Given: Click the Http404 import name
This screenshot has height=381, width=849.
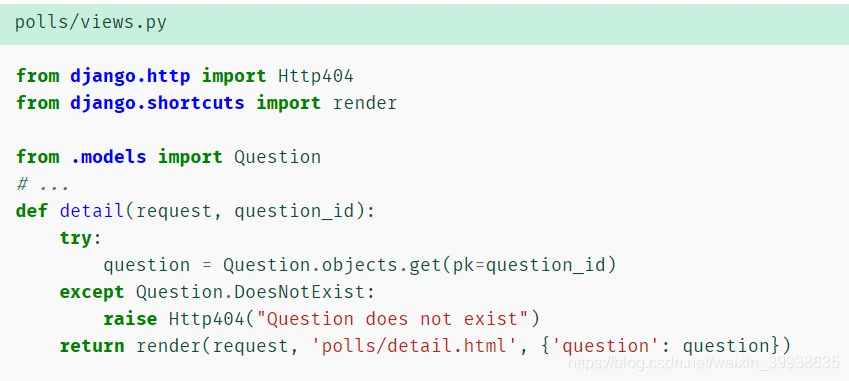Looking at the screenshot, I should (316, 76).
